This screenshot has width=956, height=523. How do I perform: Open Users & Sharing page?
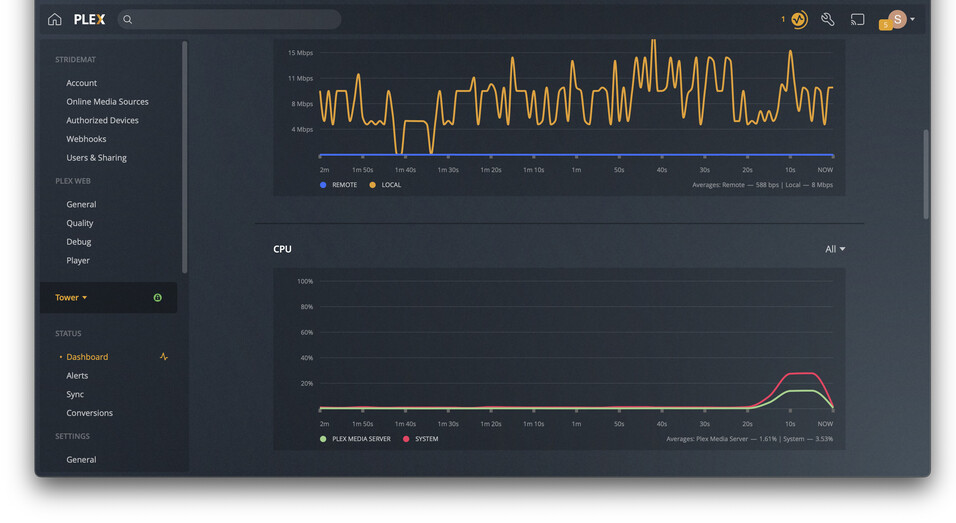pos(96,157)
